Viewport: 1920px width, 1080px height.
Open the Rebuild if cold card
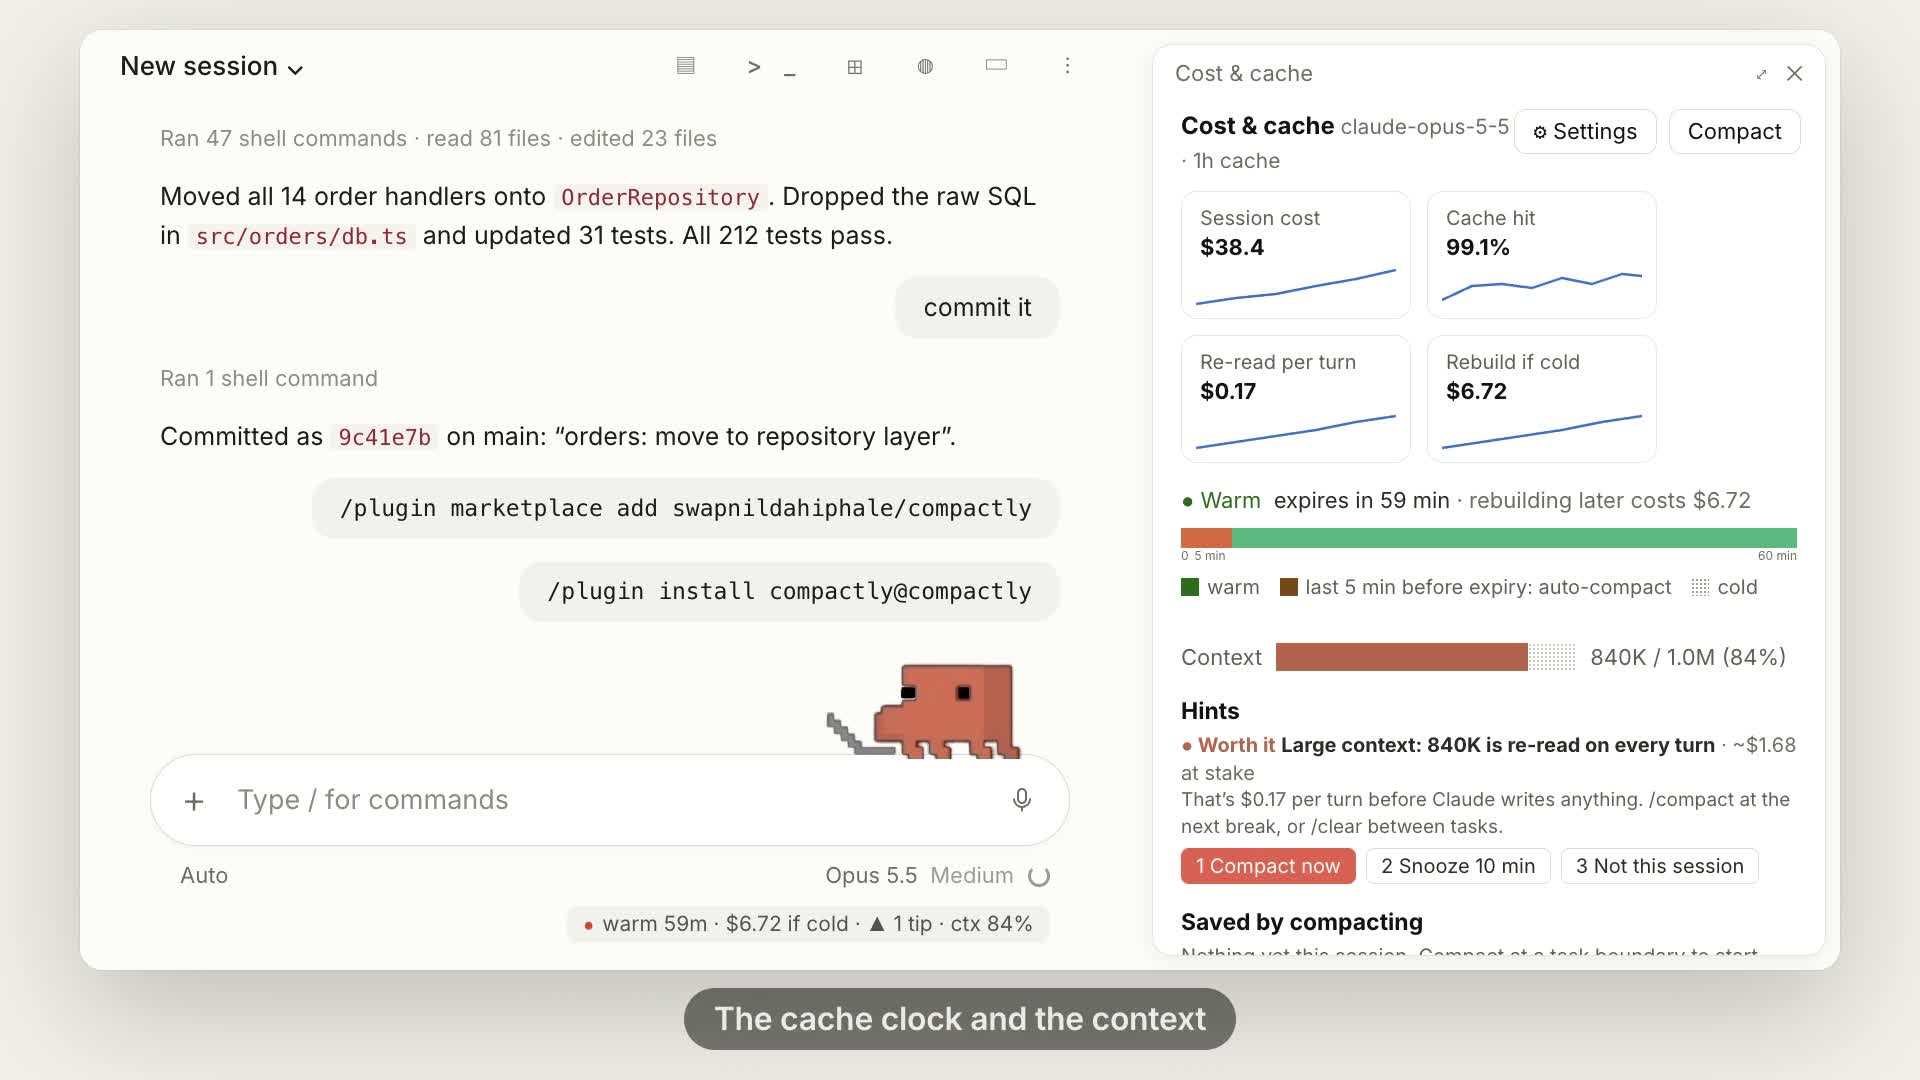point(1541,399)
